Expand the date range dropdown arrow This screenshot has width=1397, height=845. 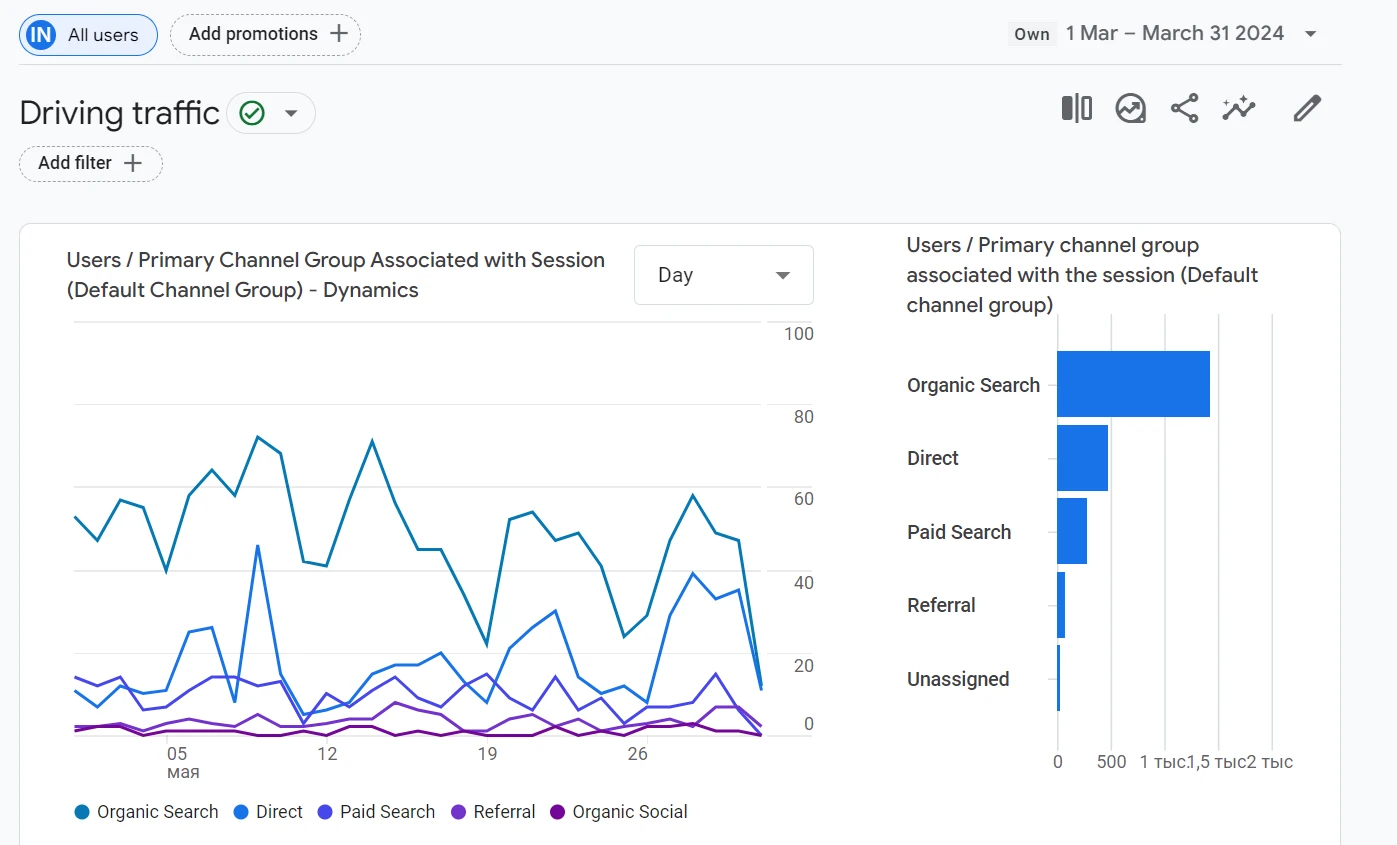[1311, 34]
